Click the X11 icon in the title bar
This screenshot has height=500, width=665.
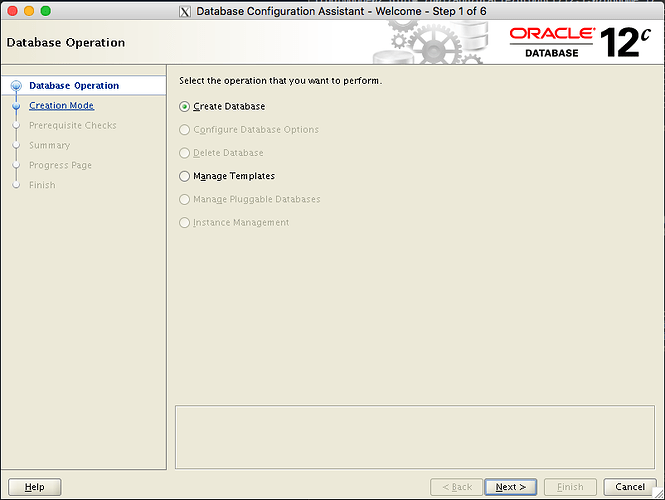point(185,11)
